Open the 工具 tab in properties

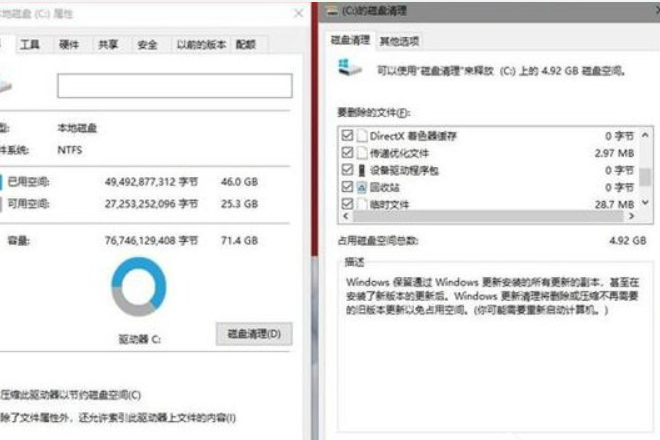pos(31,45)
